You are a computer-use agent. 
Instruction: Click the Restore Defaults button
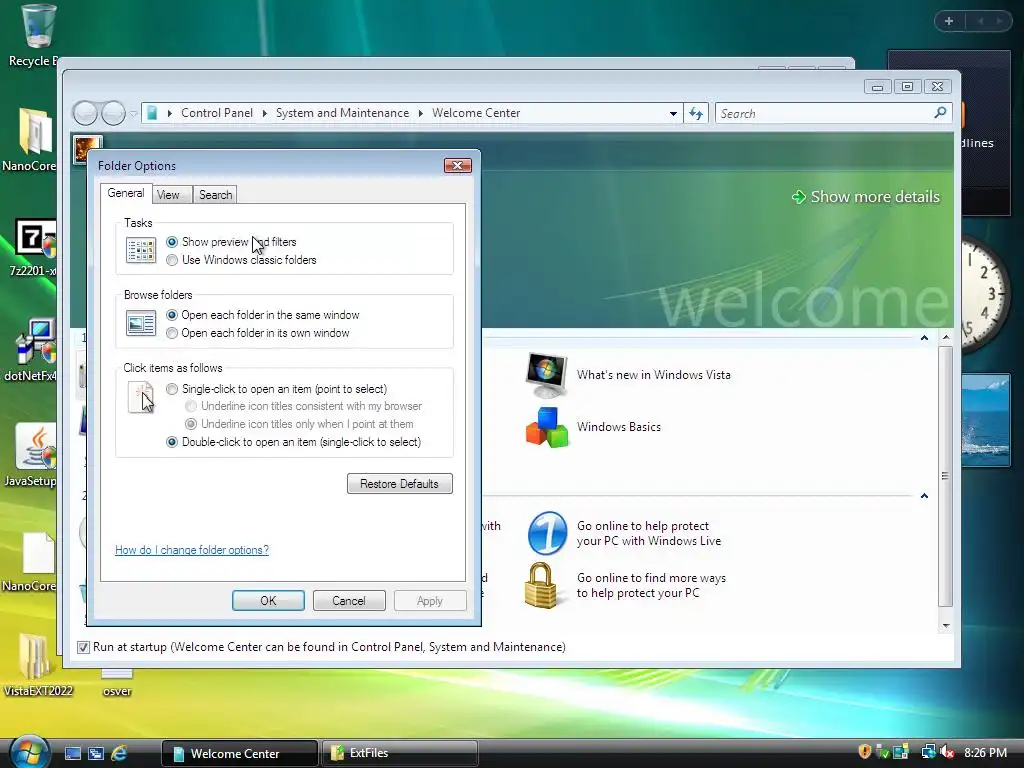pos(399,484)
